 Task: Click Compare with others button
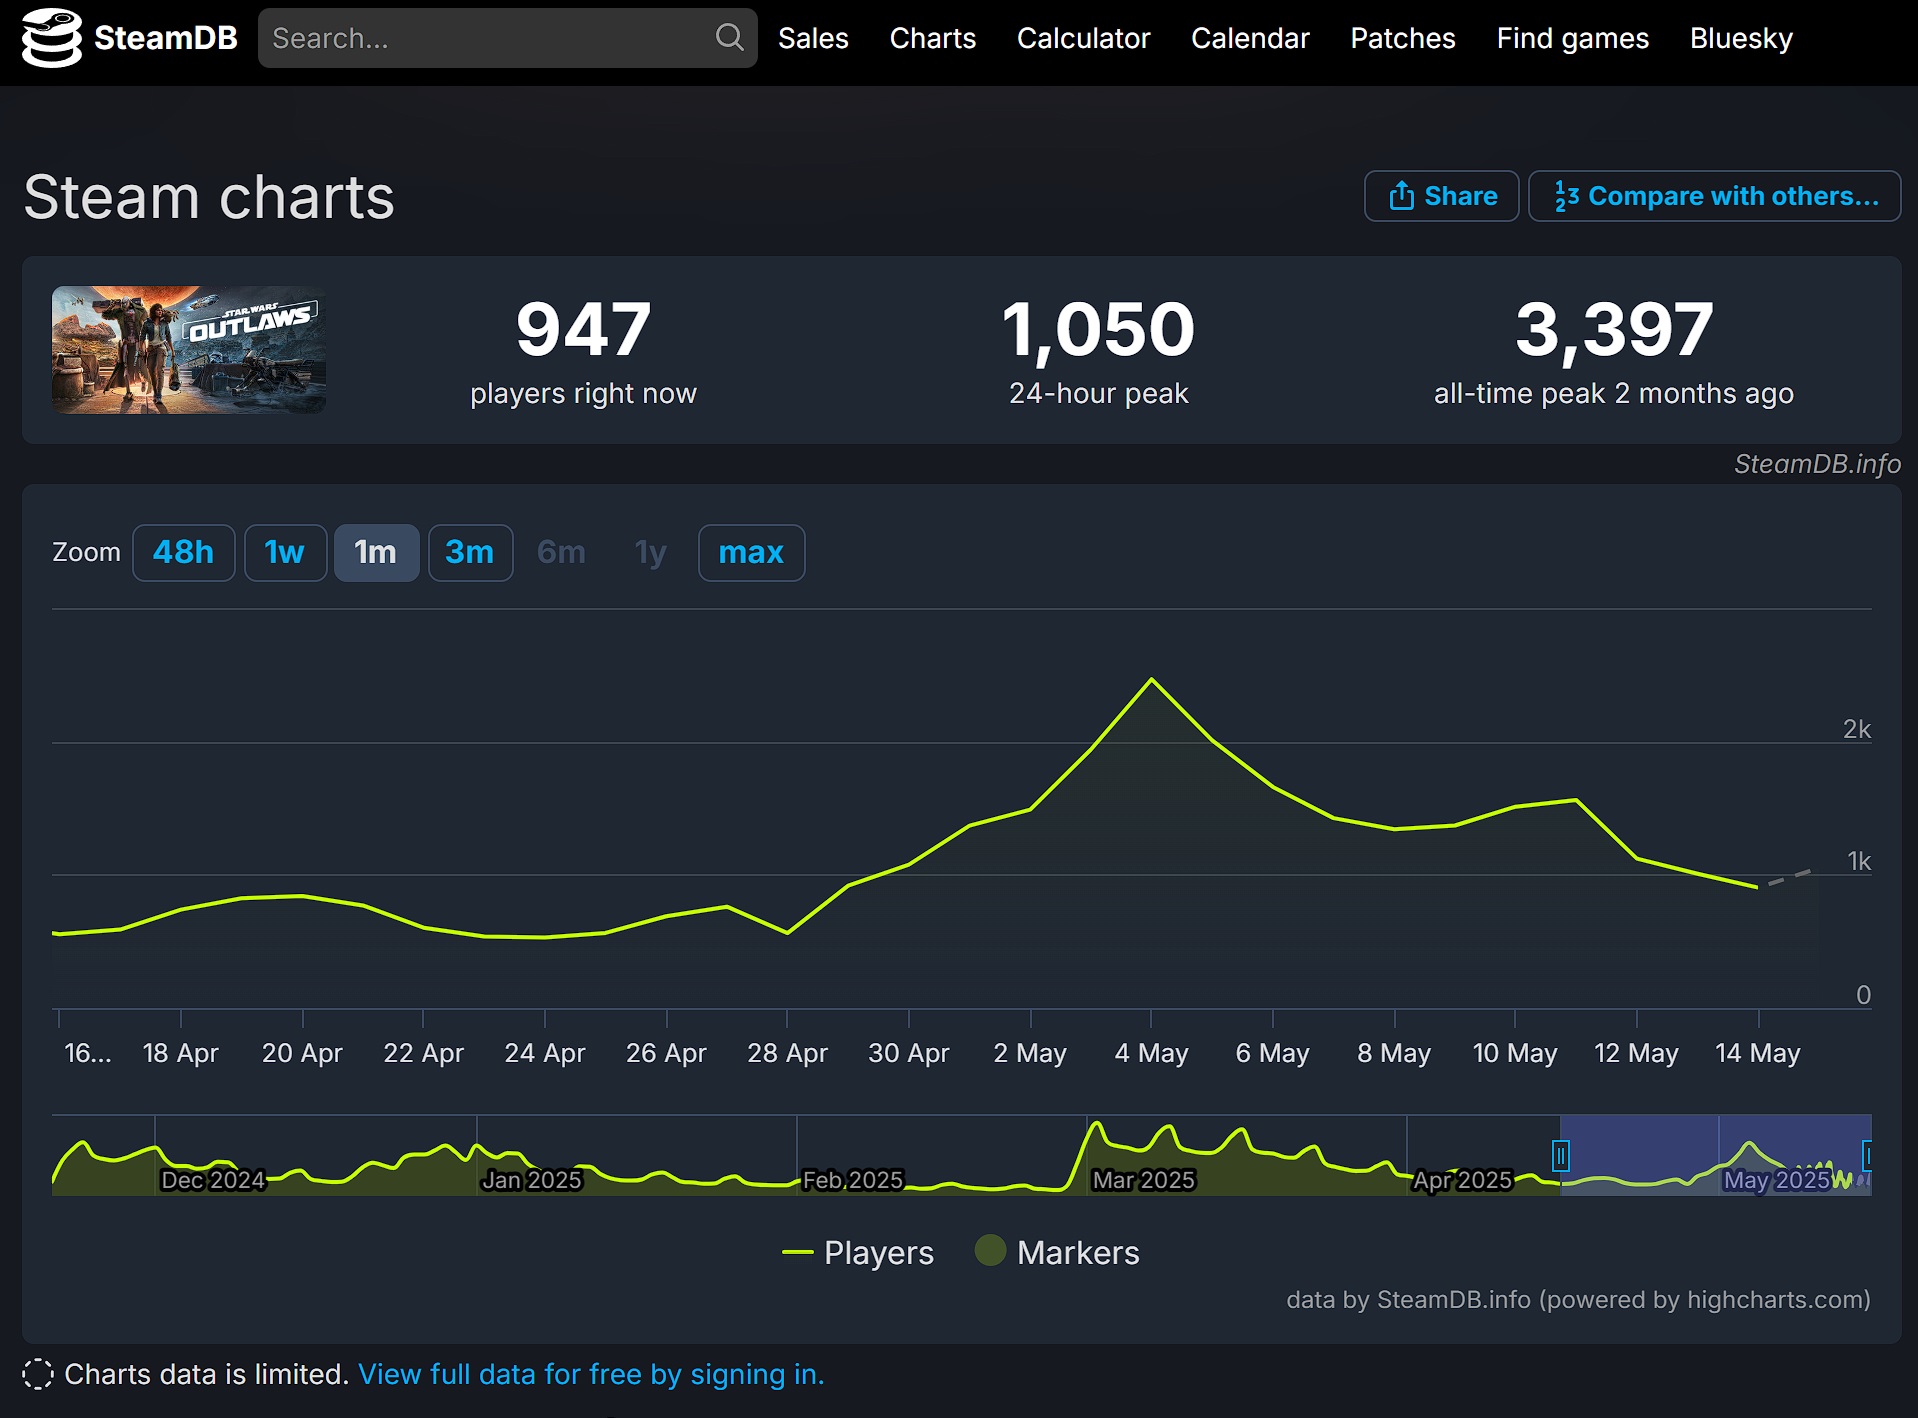click(1714, 196)
